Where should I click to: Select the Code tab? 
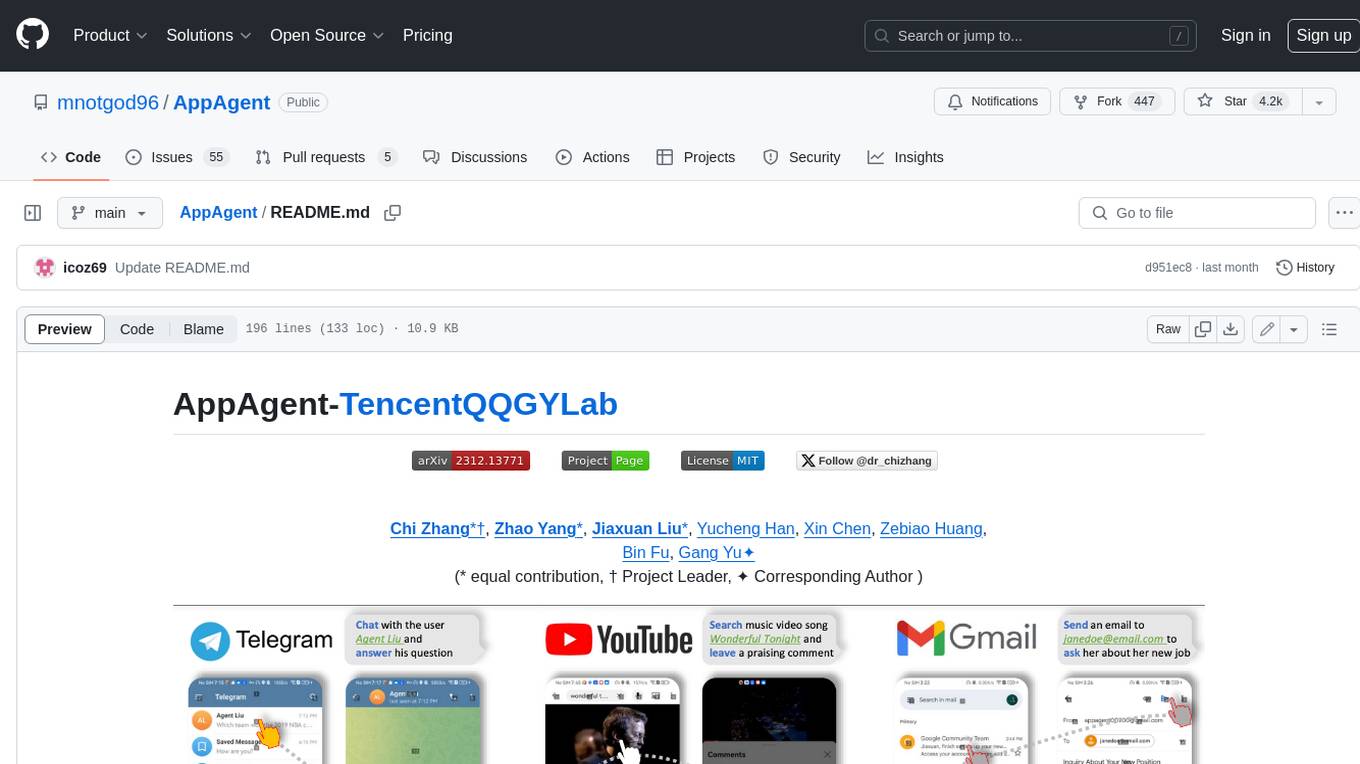tap(70, 157)
